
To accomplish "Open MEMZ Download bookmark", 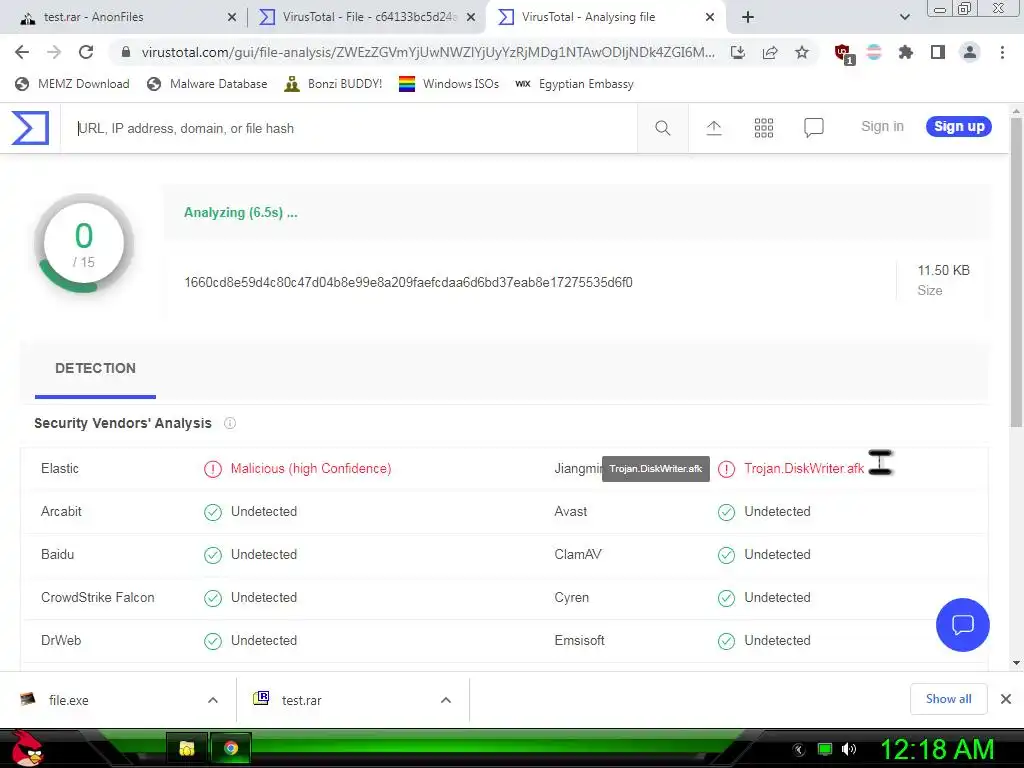I will 72,84.
